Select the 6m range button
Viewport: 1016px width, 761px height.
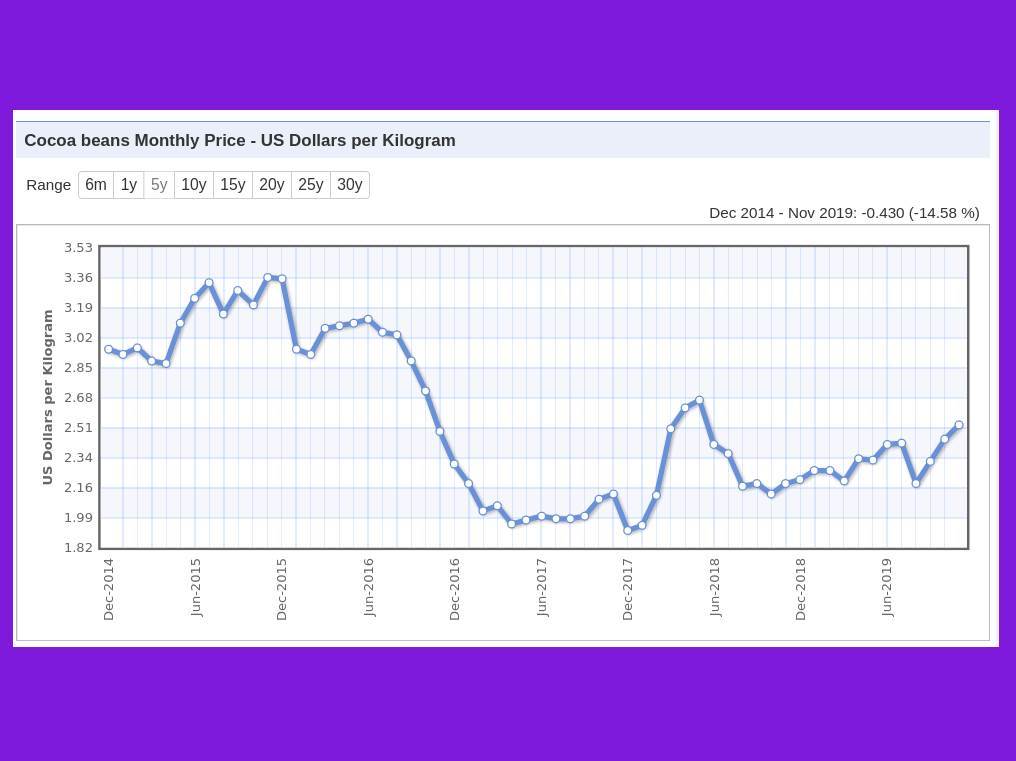click(96, 185)
